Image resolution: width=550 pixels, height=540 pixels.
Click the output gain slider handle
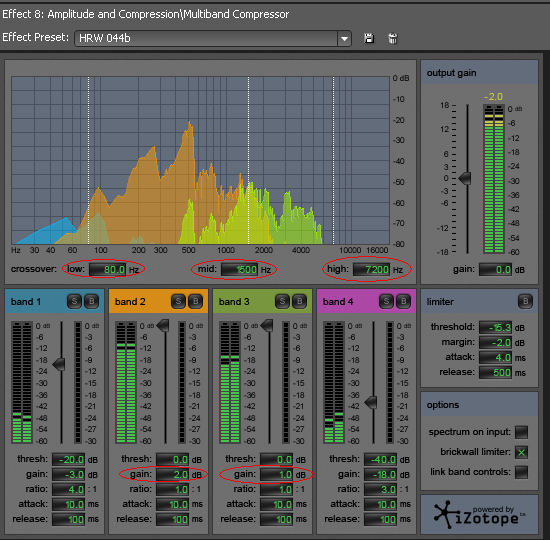click(x=465, y=178)
